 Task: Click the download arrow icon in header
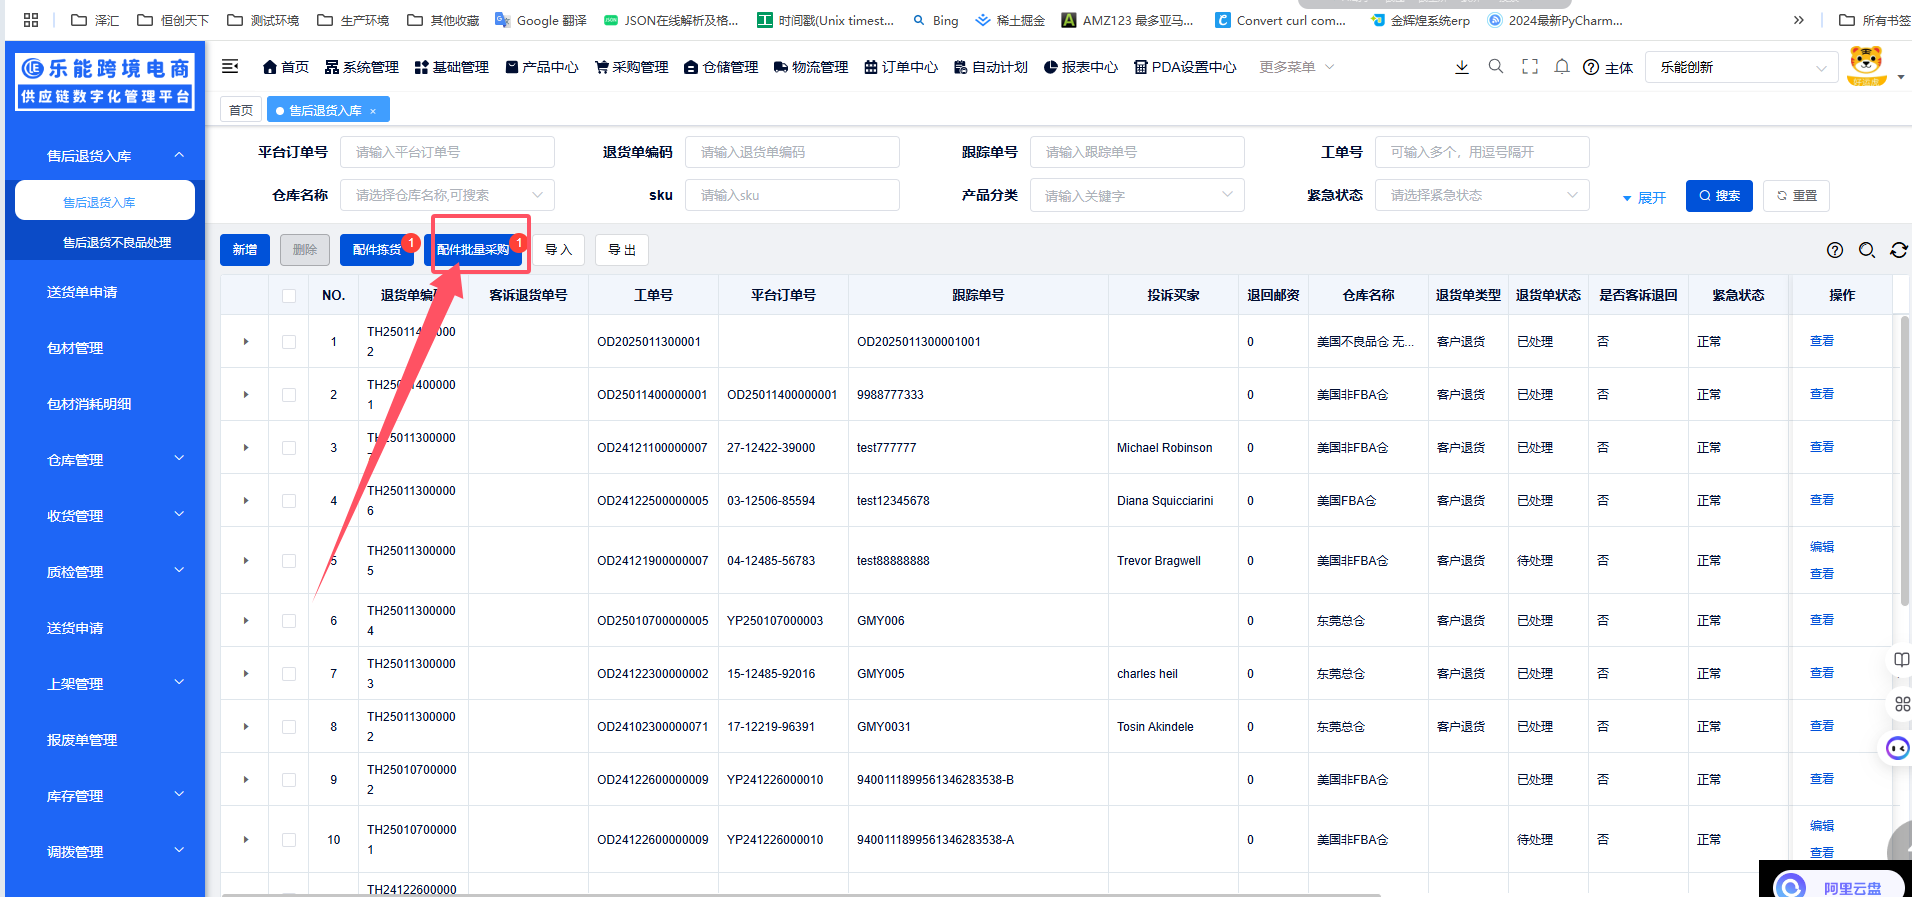point(1461,67)
